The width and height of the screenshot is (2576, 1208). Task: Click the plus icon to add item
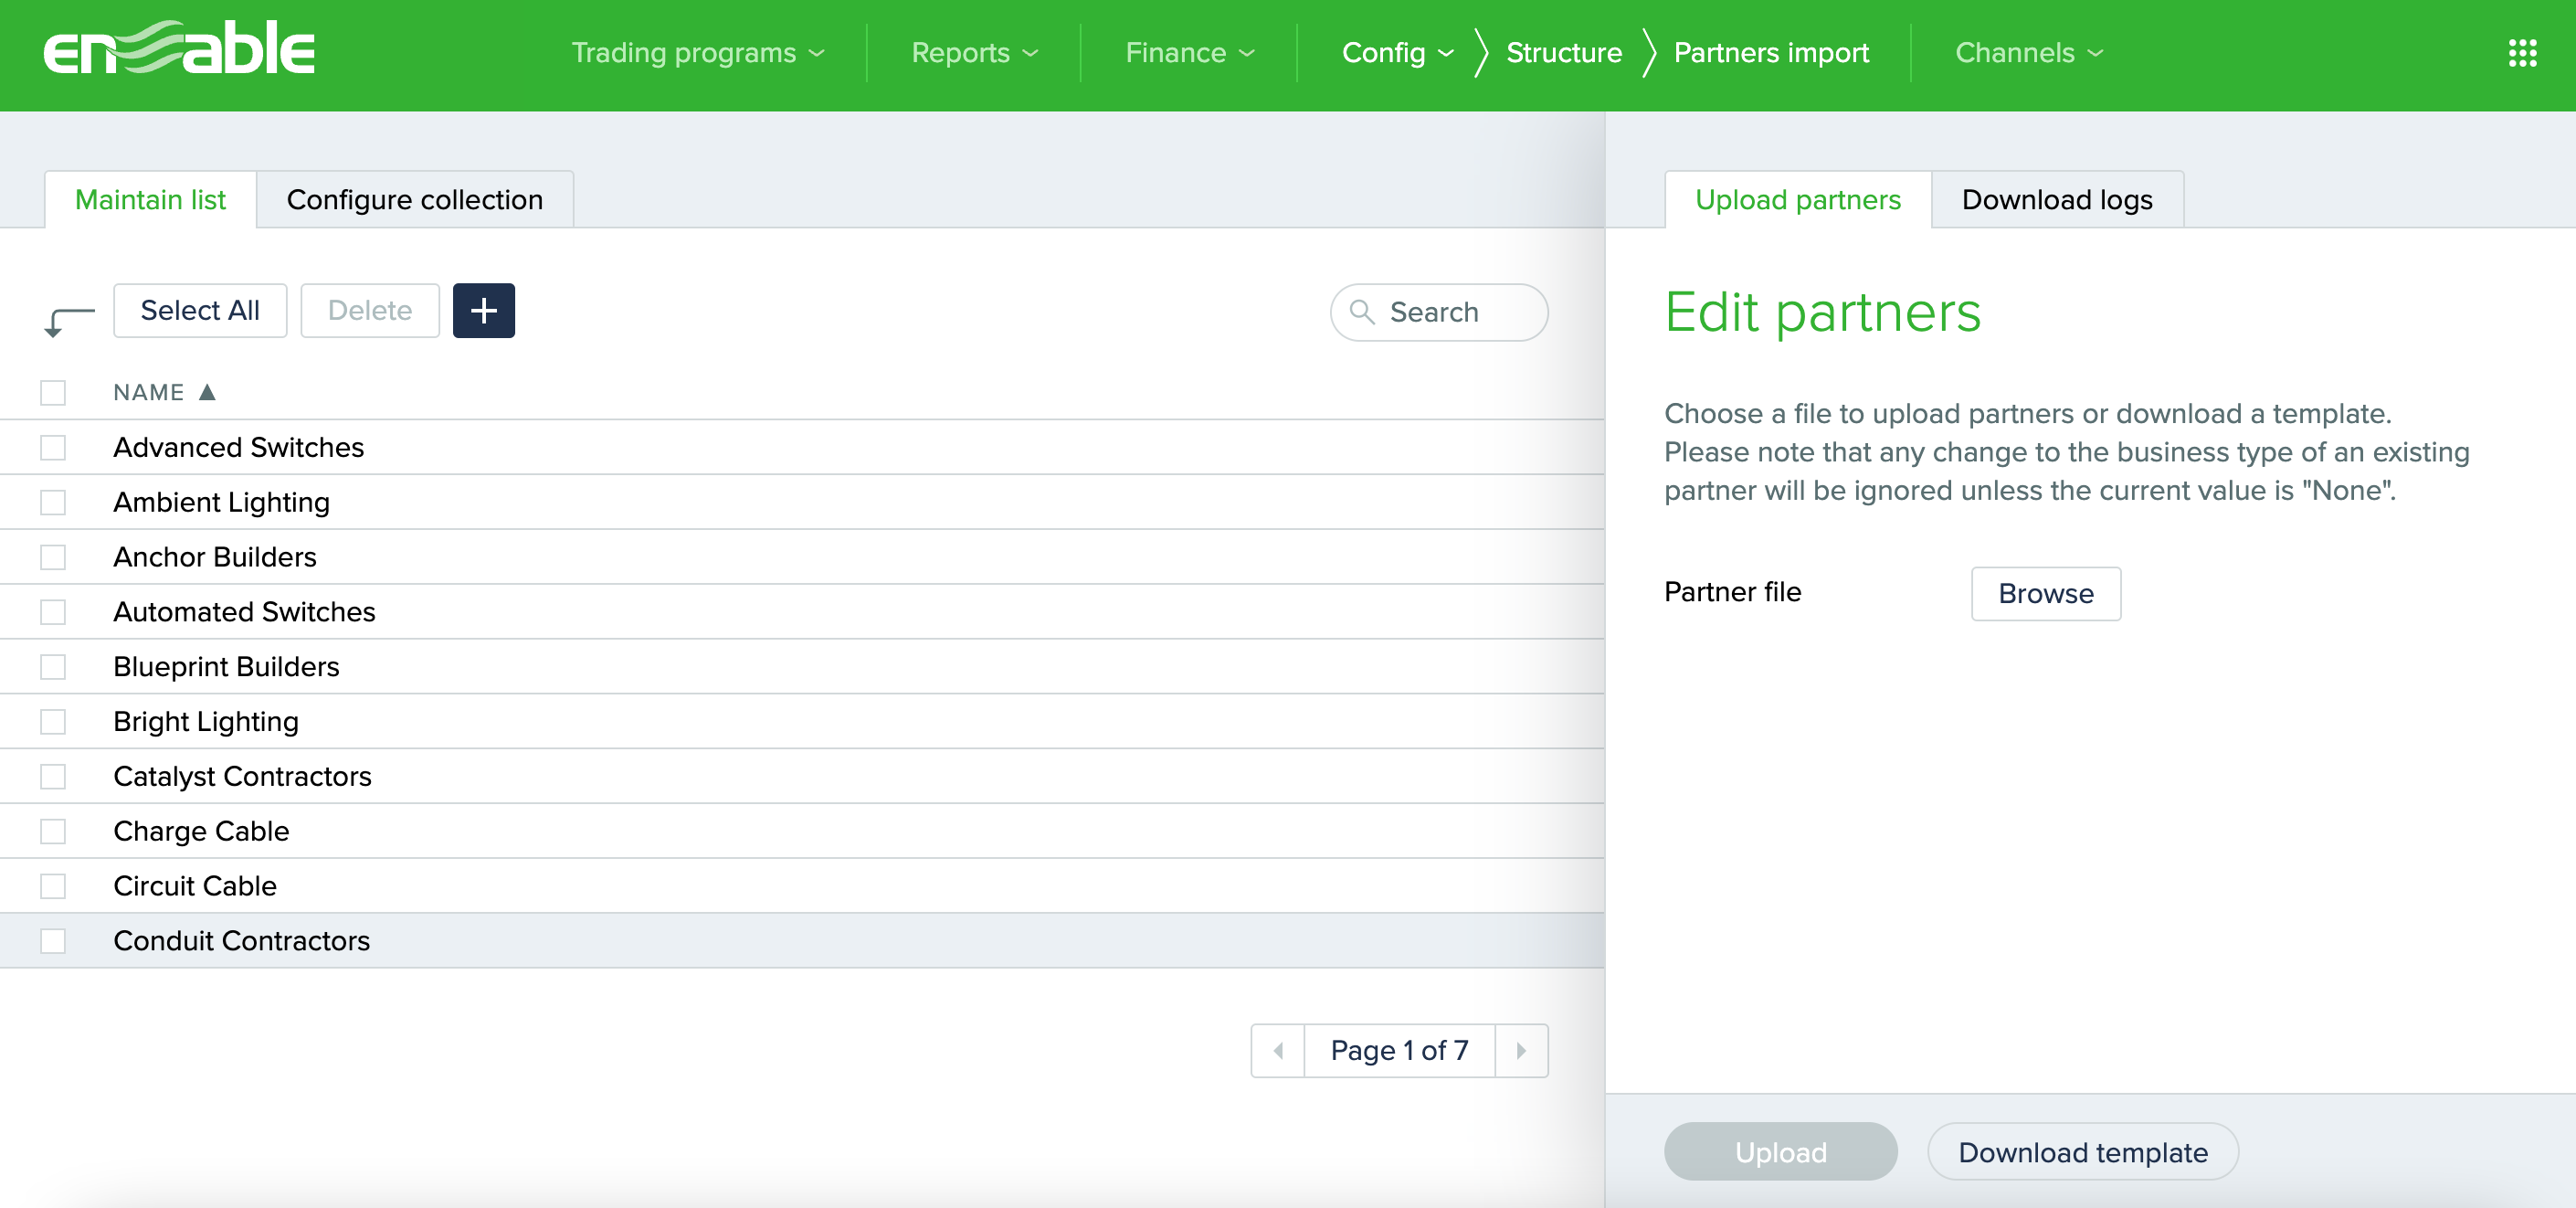pyautogui.click(x=483, y=311)
